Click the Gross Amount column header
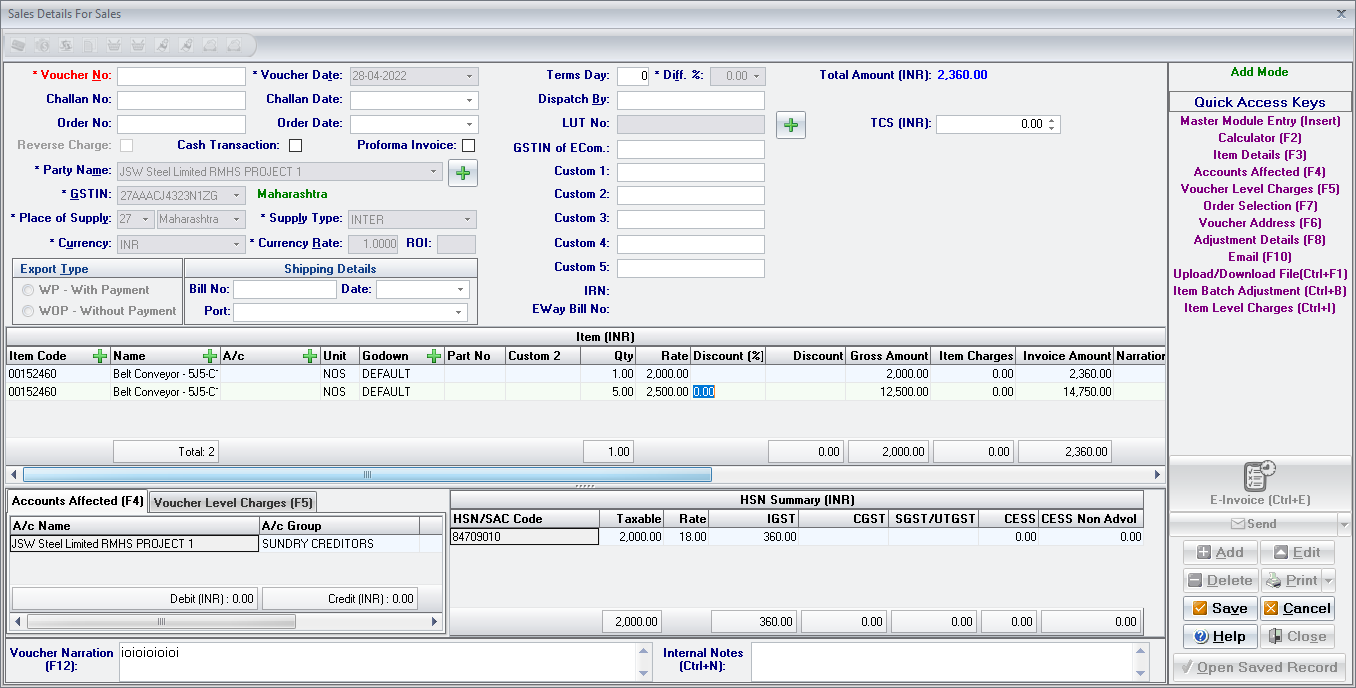1356x688 pixels. pyautogui.click(x=889, y=356)
